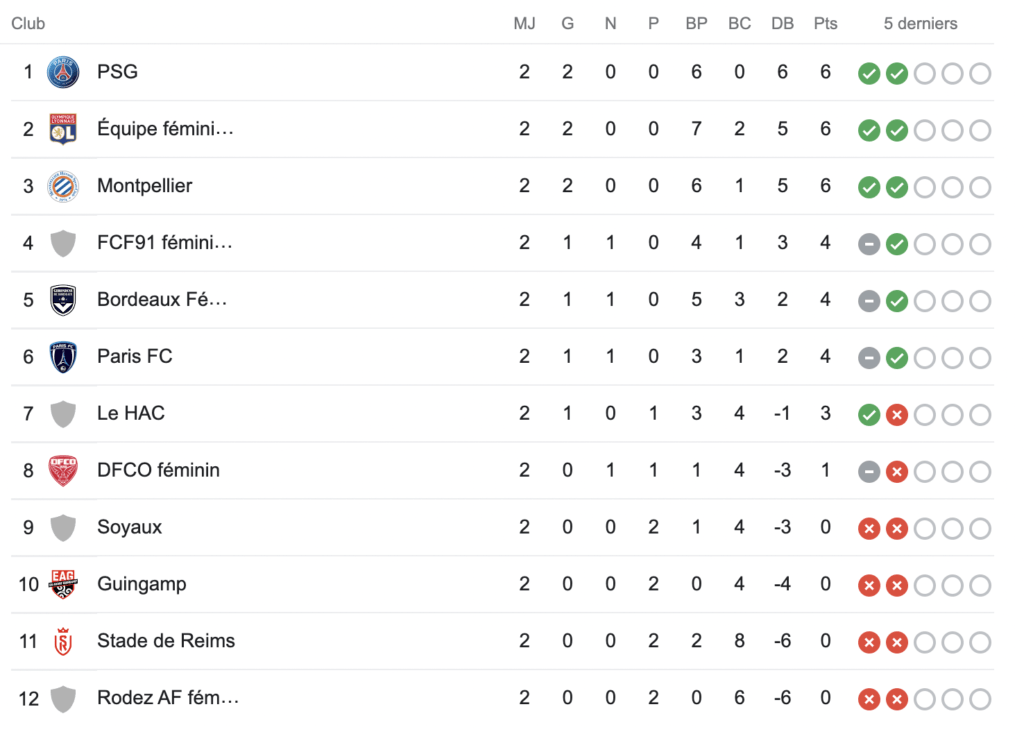Click the Guingamp EAG logo icon

tap(63, 585)
